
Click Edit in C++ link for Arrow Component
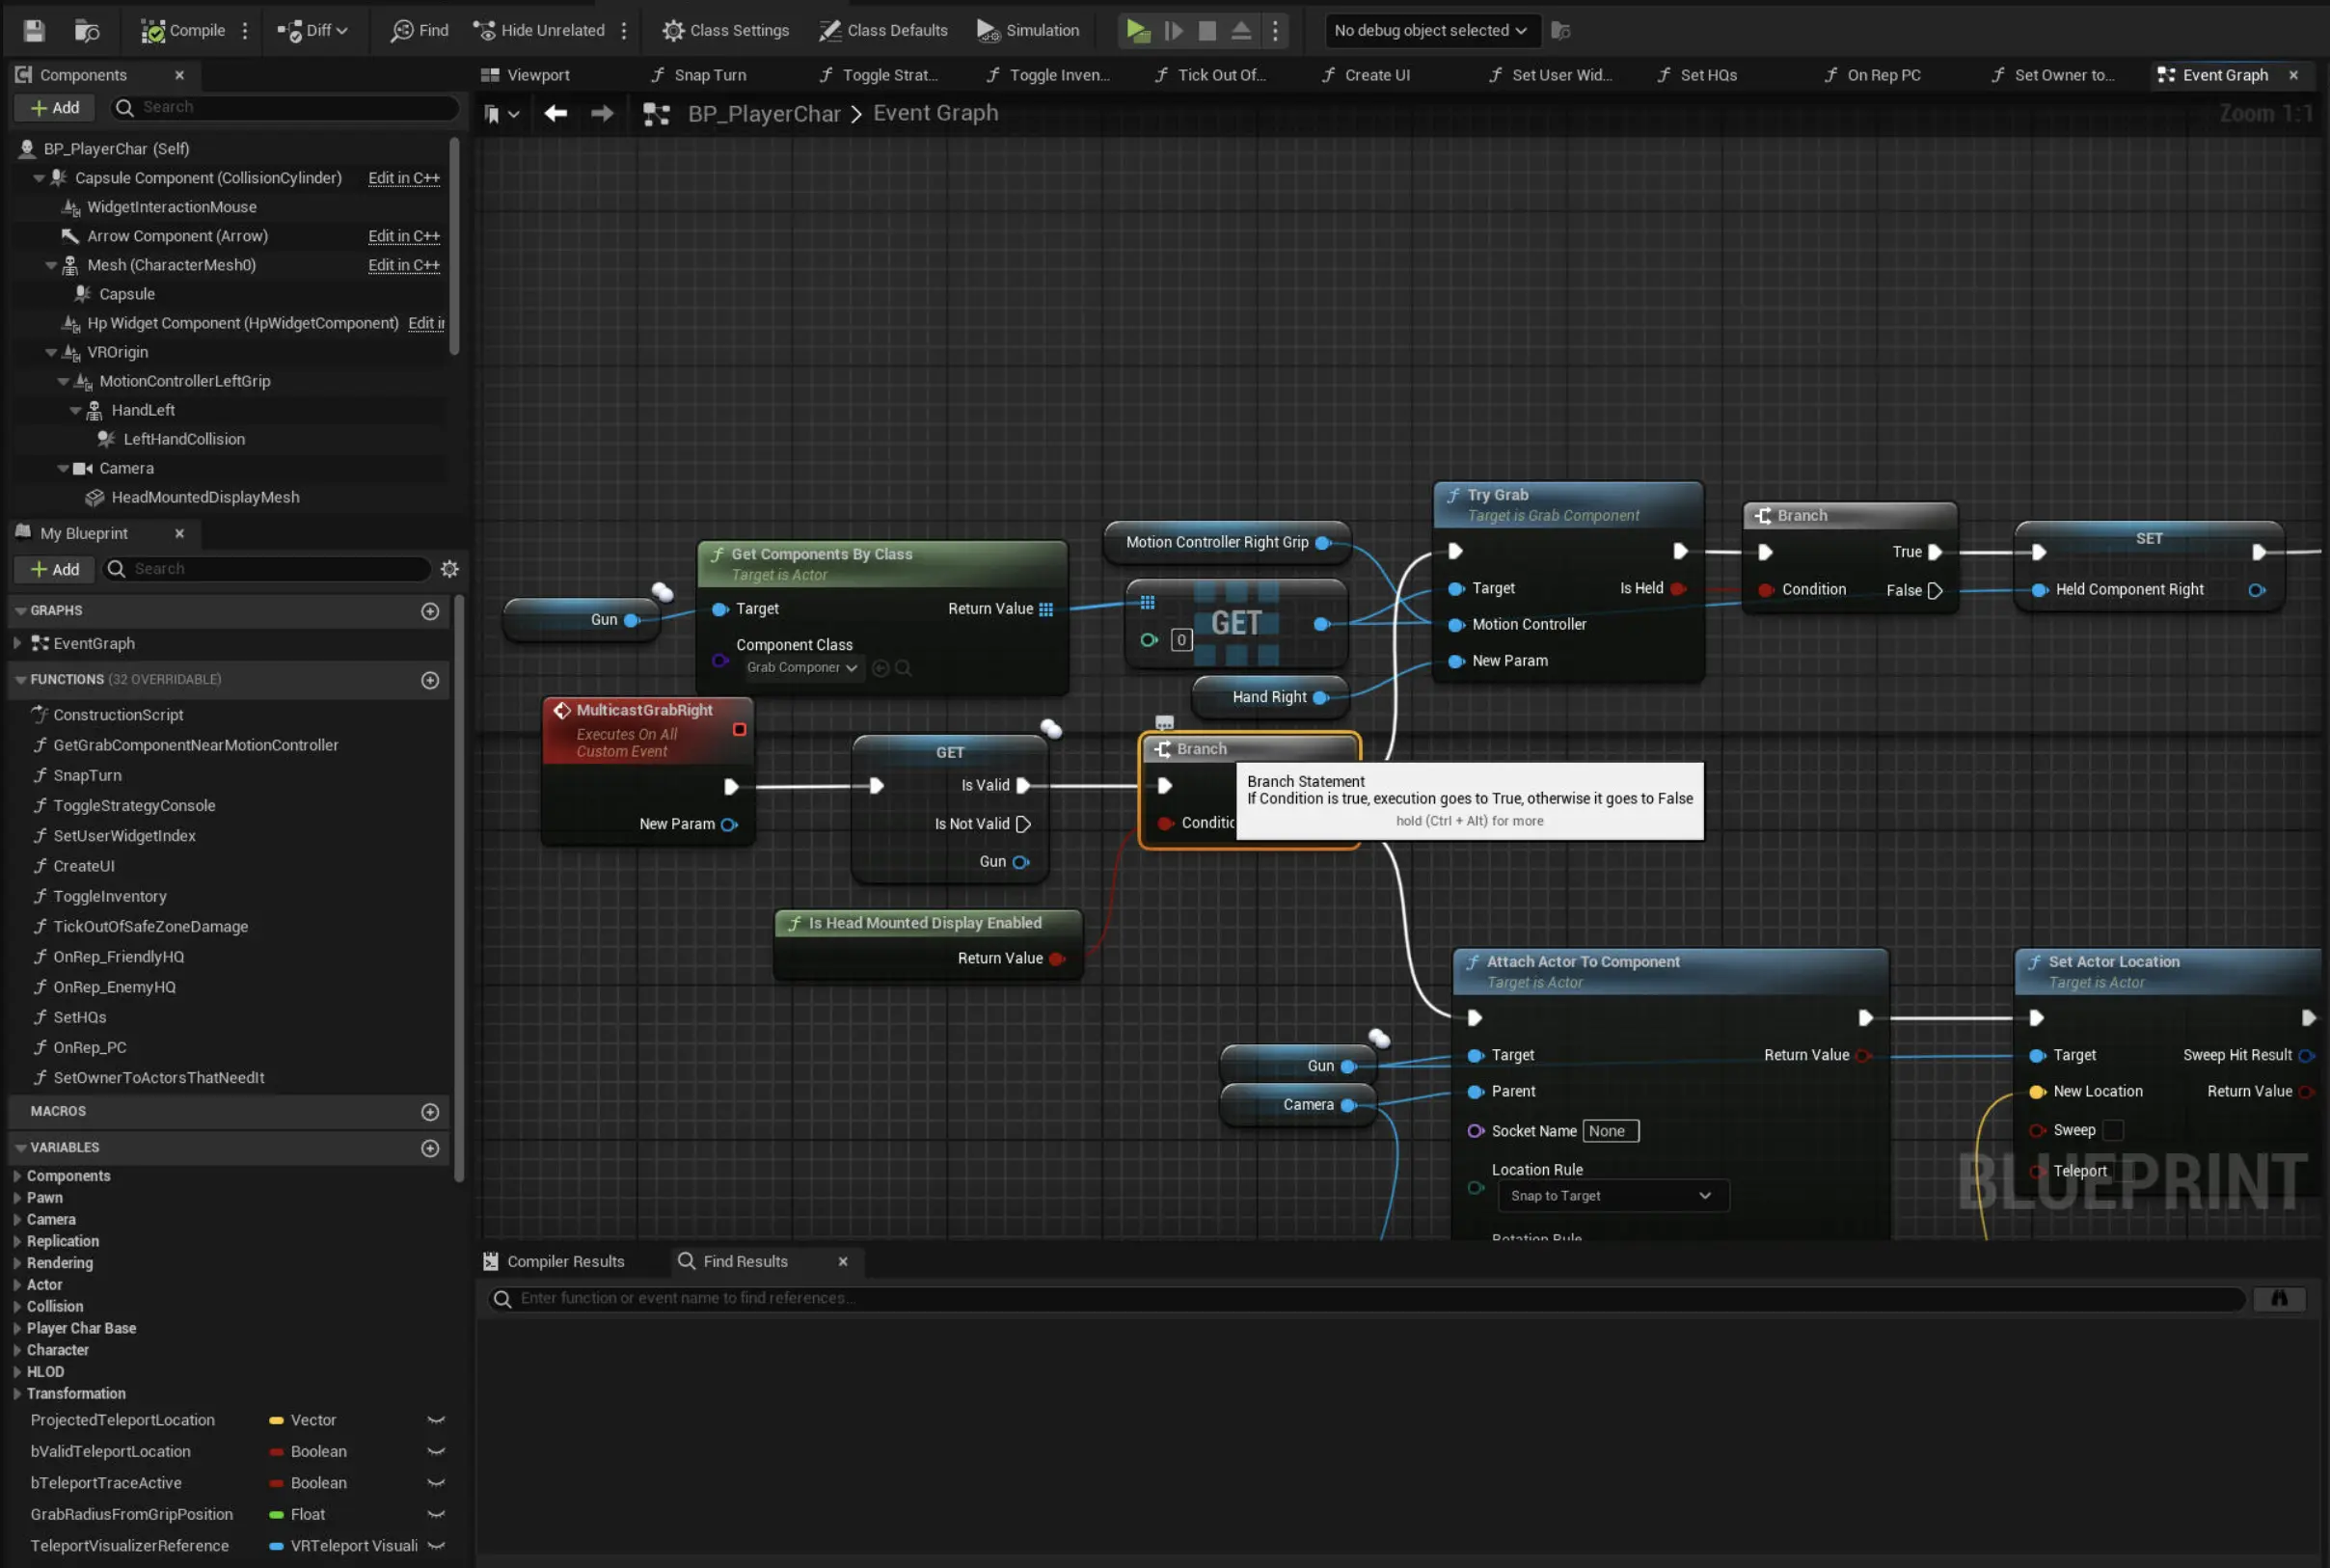(404, 236)
